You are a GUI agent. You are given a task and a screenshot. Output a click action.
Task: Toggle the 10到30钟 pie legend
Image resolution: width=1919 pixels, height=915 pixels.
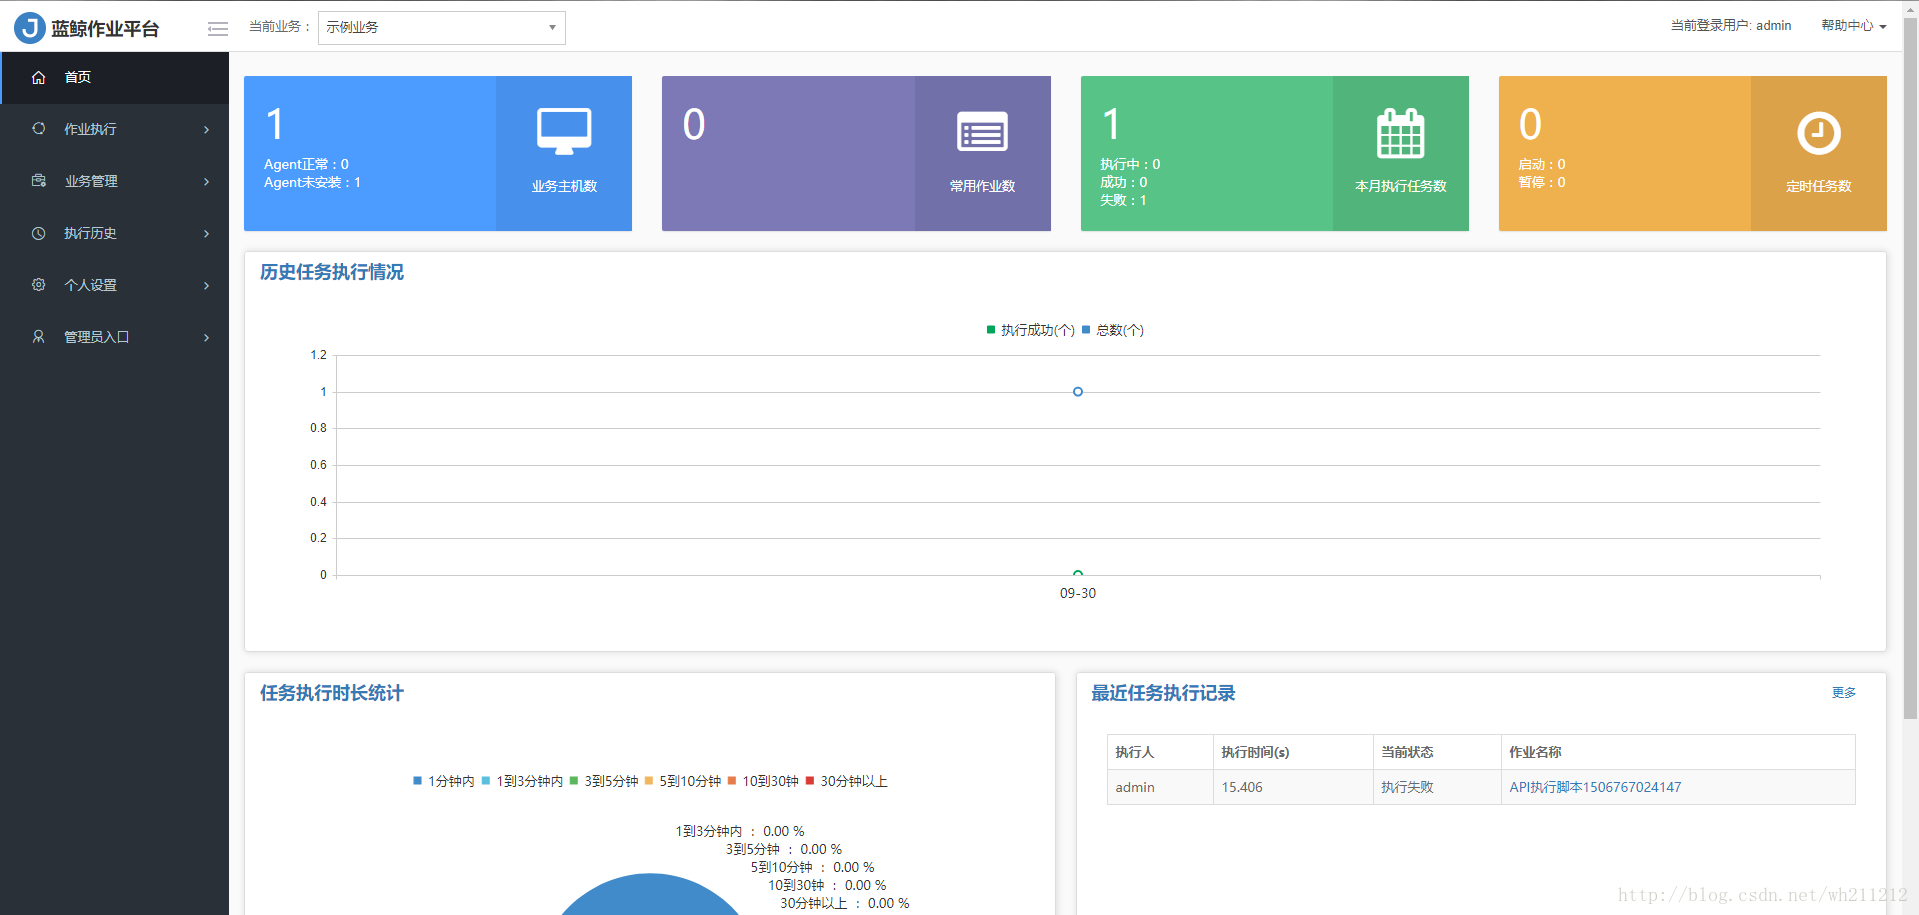tap(763, 781)
